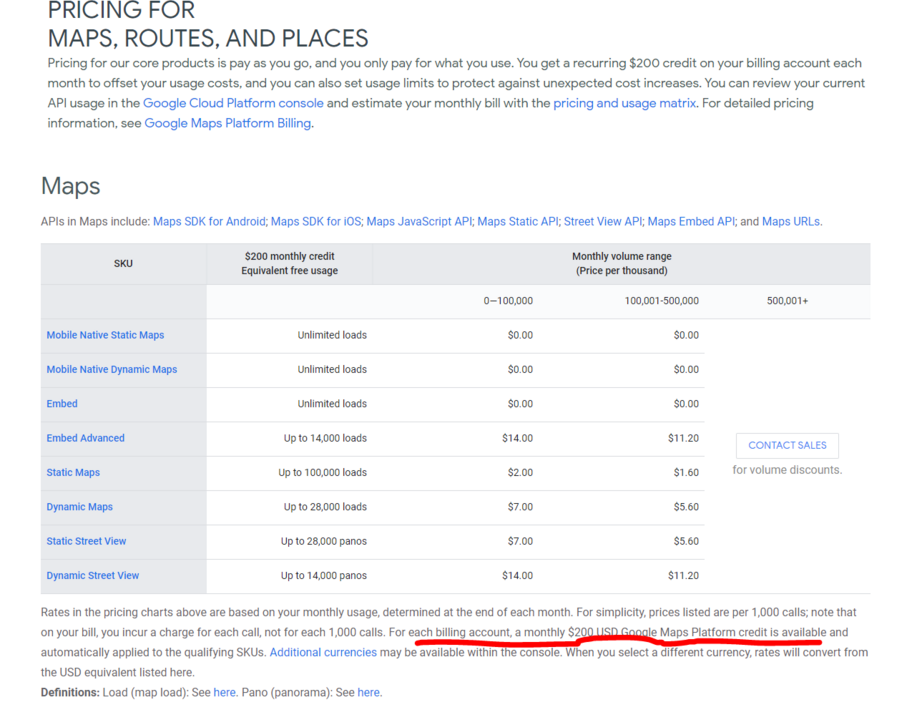Open Mobile Native Static Maps SKU

(x=105, y=335)
